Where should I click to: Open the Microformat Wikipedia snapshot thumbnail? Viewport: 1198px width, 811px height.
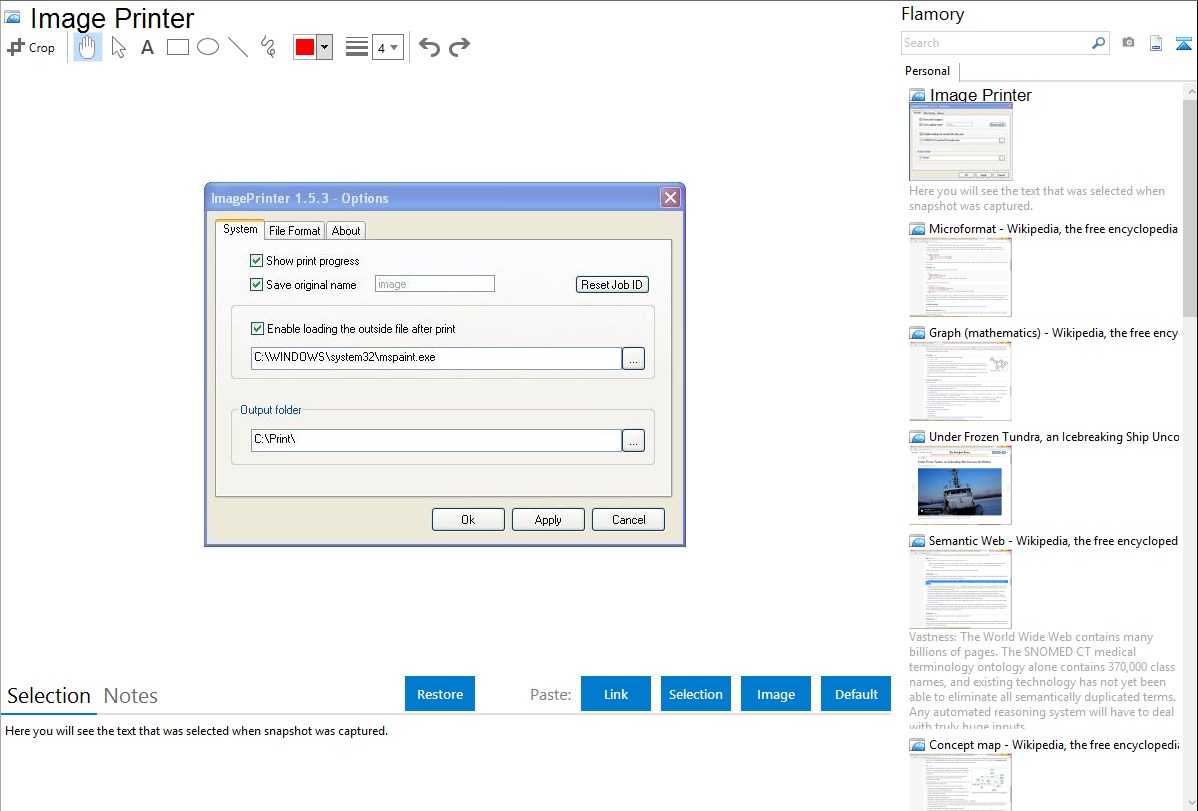pyautogui.click(x=960, y=277)
